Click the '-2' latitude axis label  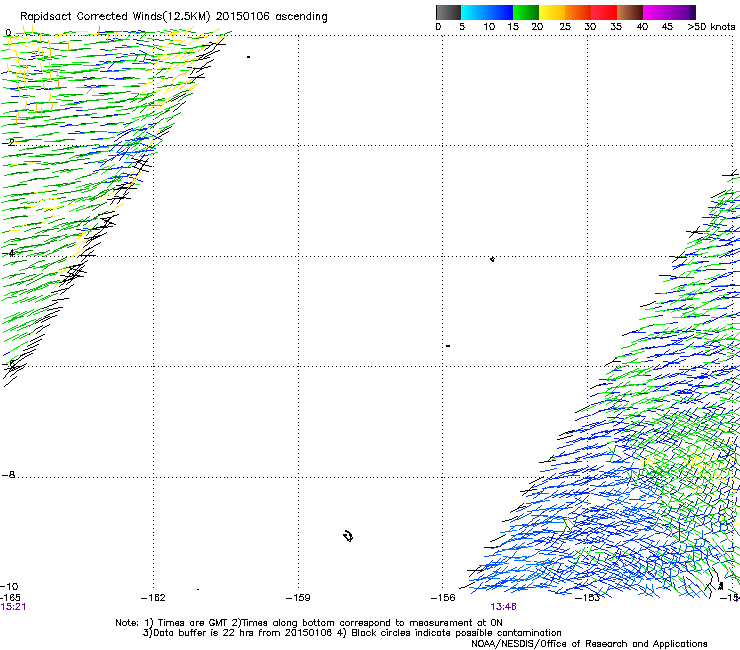9,142
